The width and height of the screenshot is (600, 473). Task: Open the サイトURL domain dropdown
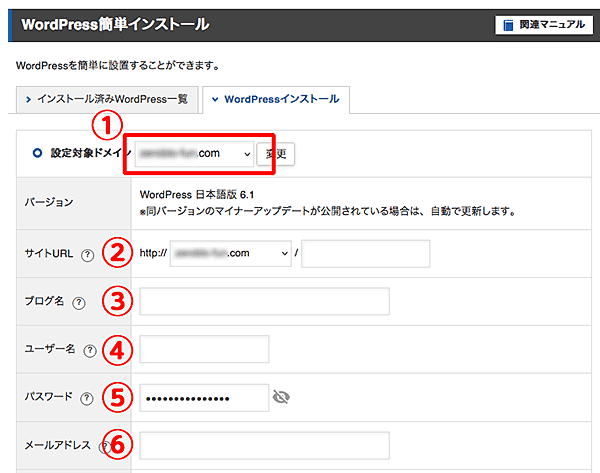pos(231,253)
